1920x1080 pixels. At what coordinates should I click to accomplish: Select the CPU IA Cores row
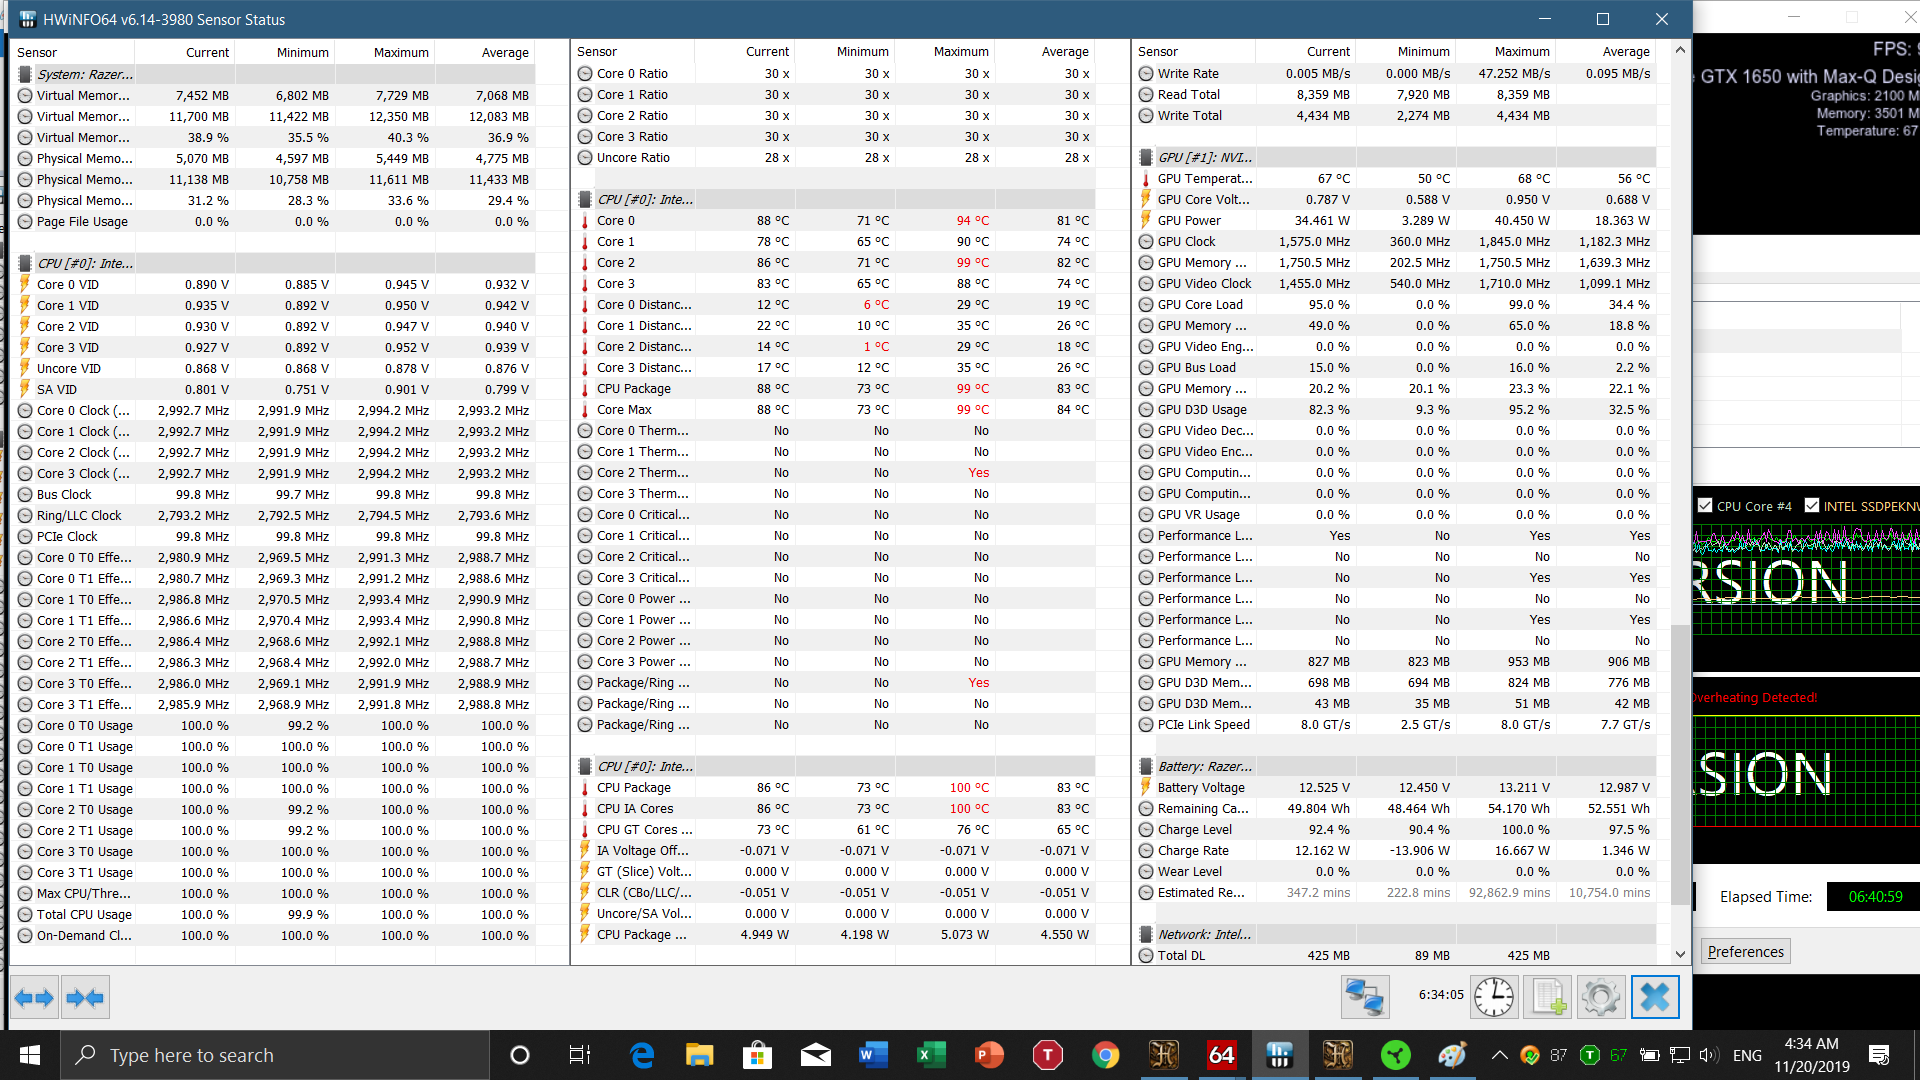click(x=835, y=809)
